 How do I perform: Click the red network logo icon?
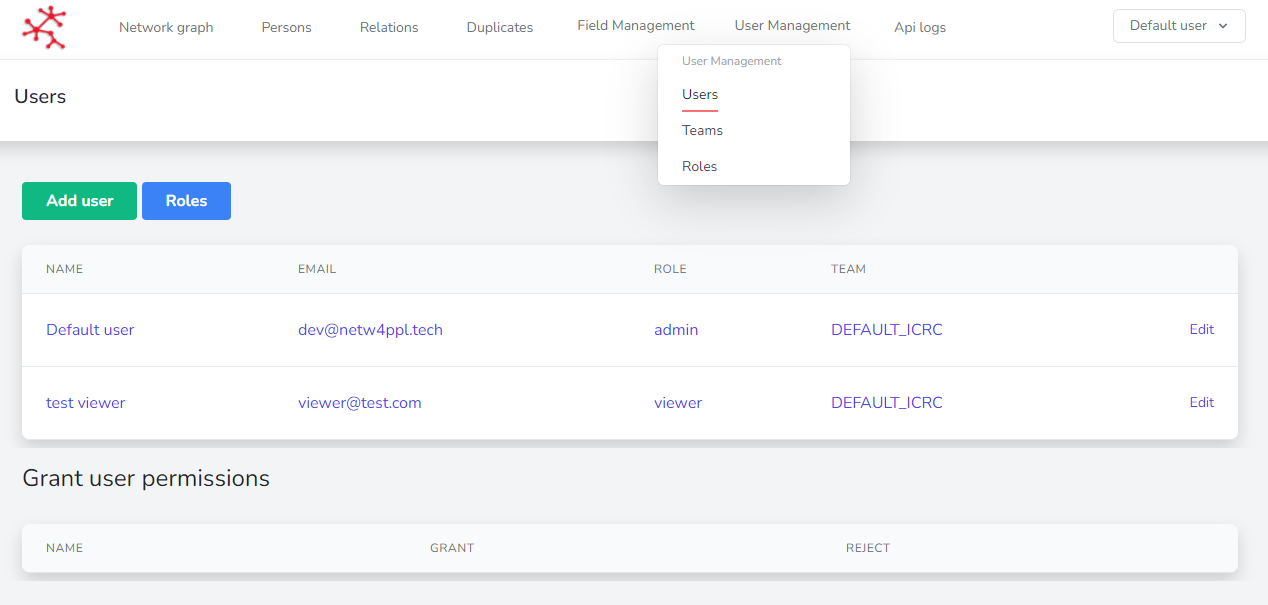(44, 27)
